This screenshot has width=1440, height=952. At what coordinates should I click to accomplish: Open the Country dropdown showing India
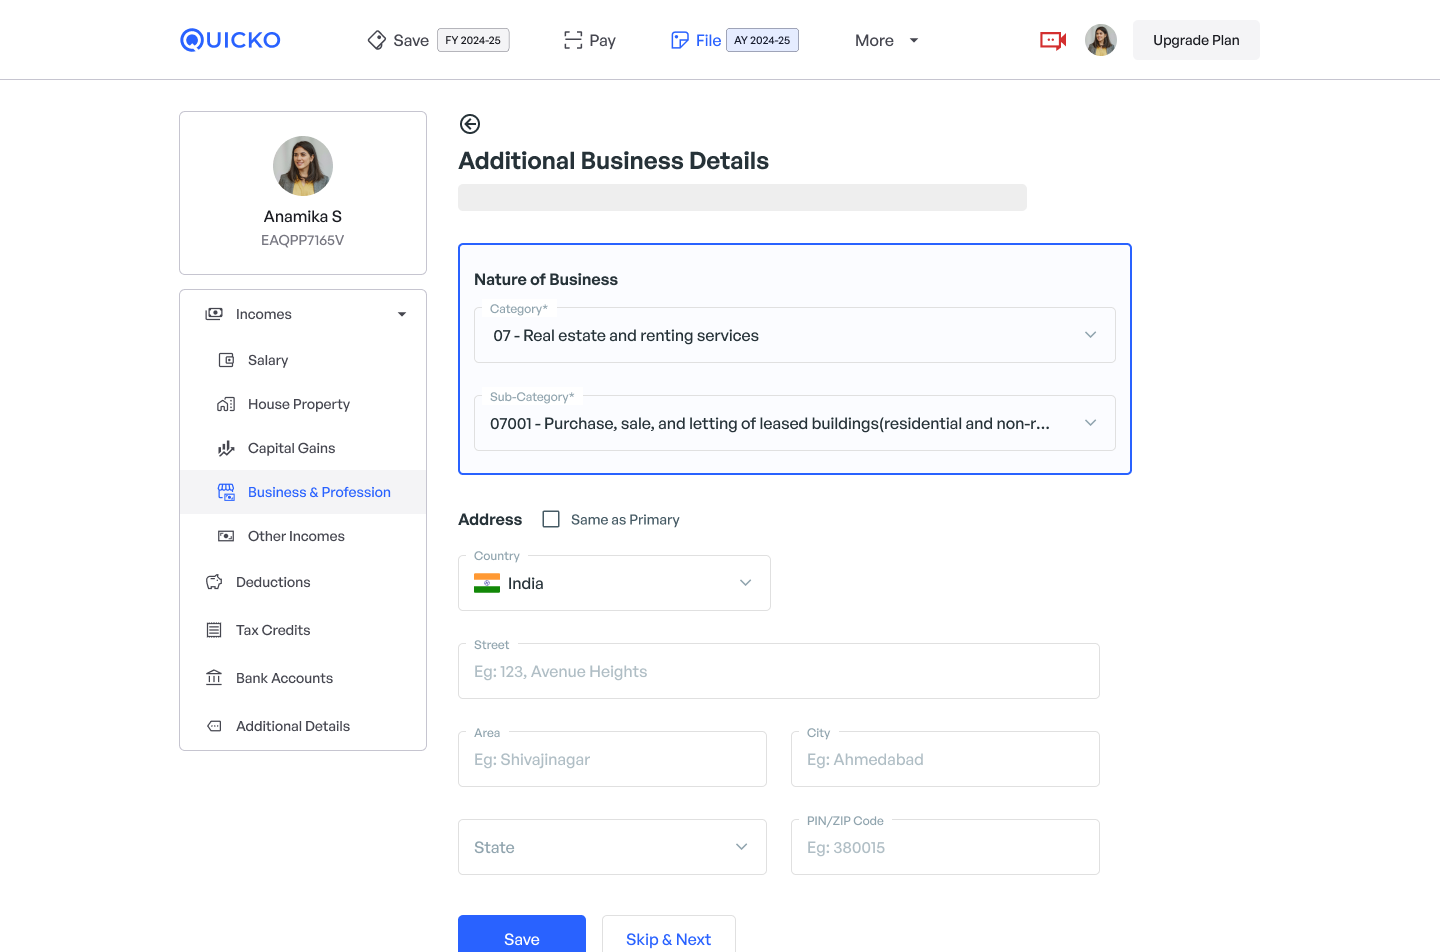614,583
